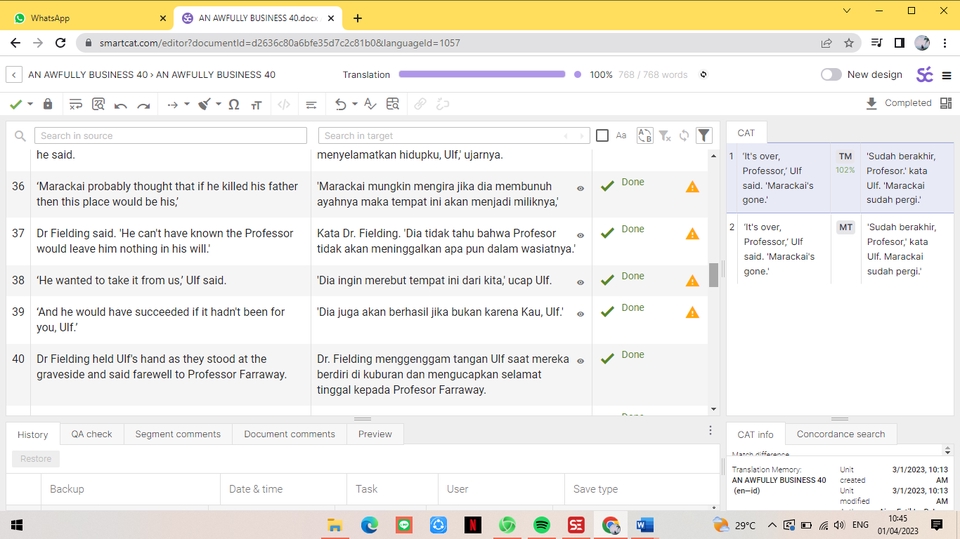This screenshot has width=960, height=539.
Task: Toggle eye icon on segment 38
Action: pyautogui.click(x=580, y=283)
